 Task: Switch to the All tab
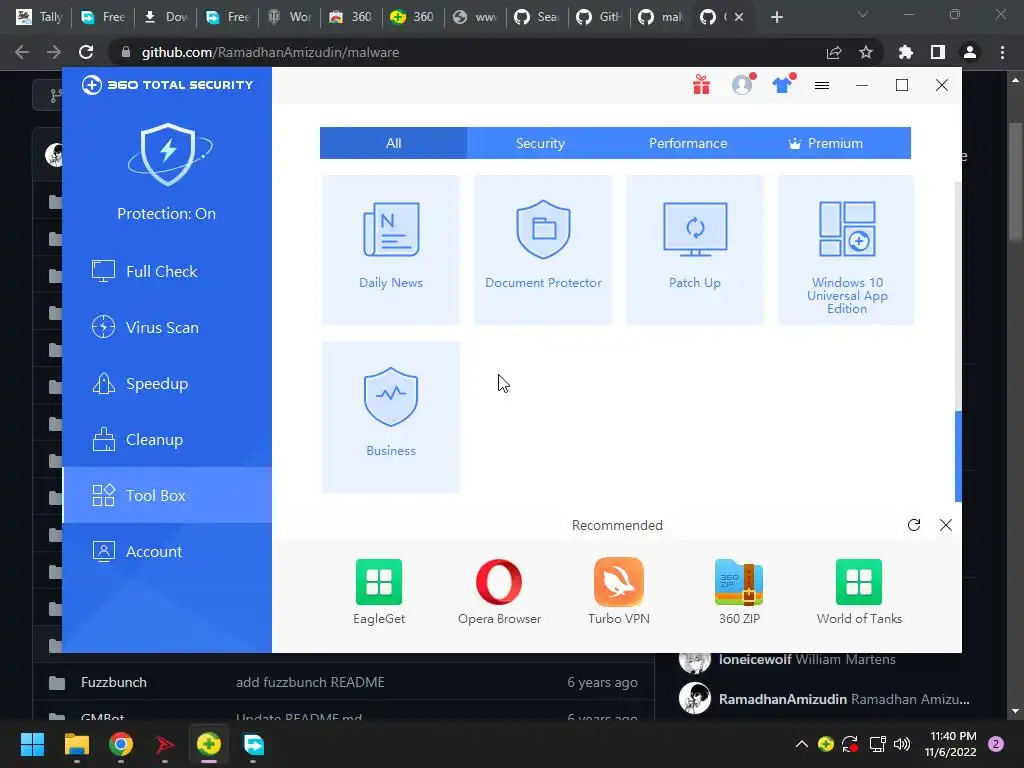tap(393, 143)
